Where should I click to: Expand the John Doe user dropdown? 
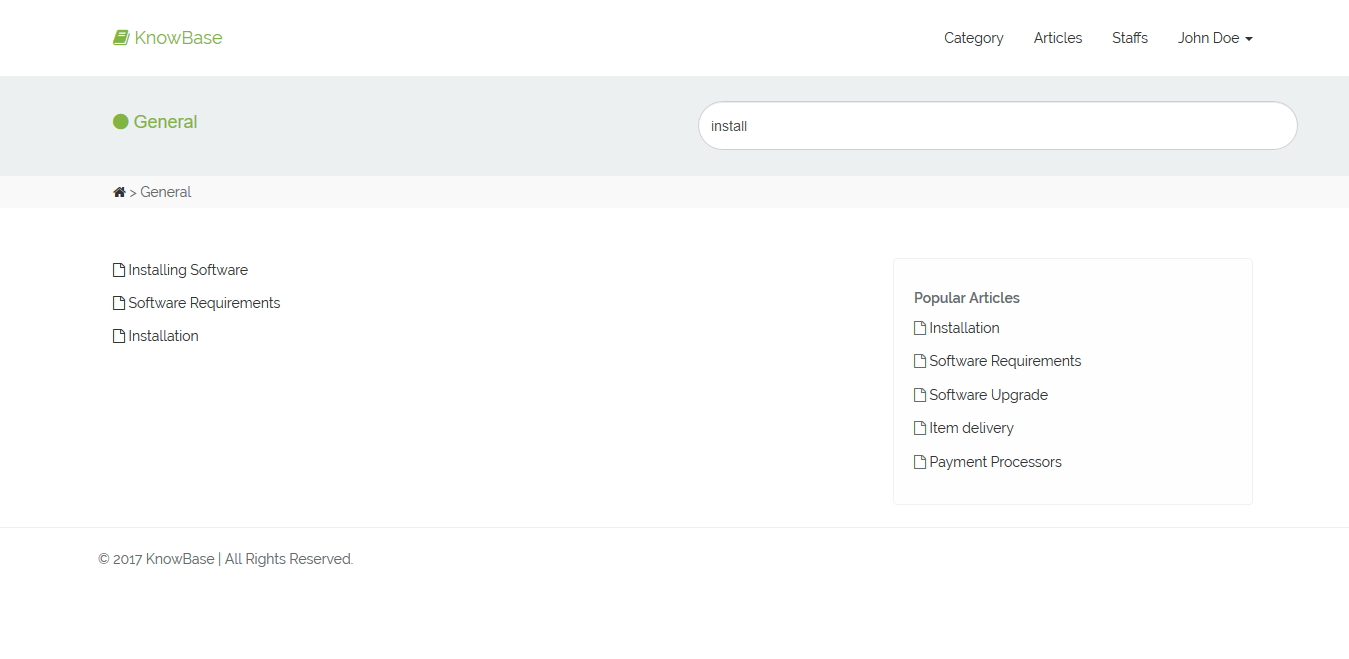[1215, 38]
